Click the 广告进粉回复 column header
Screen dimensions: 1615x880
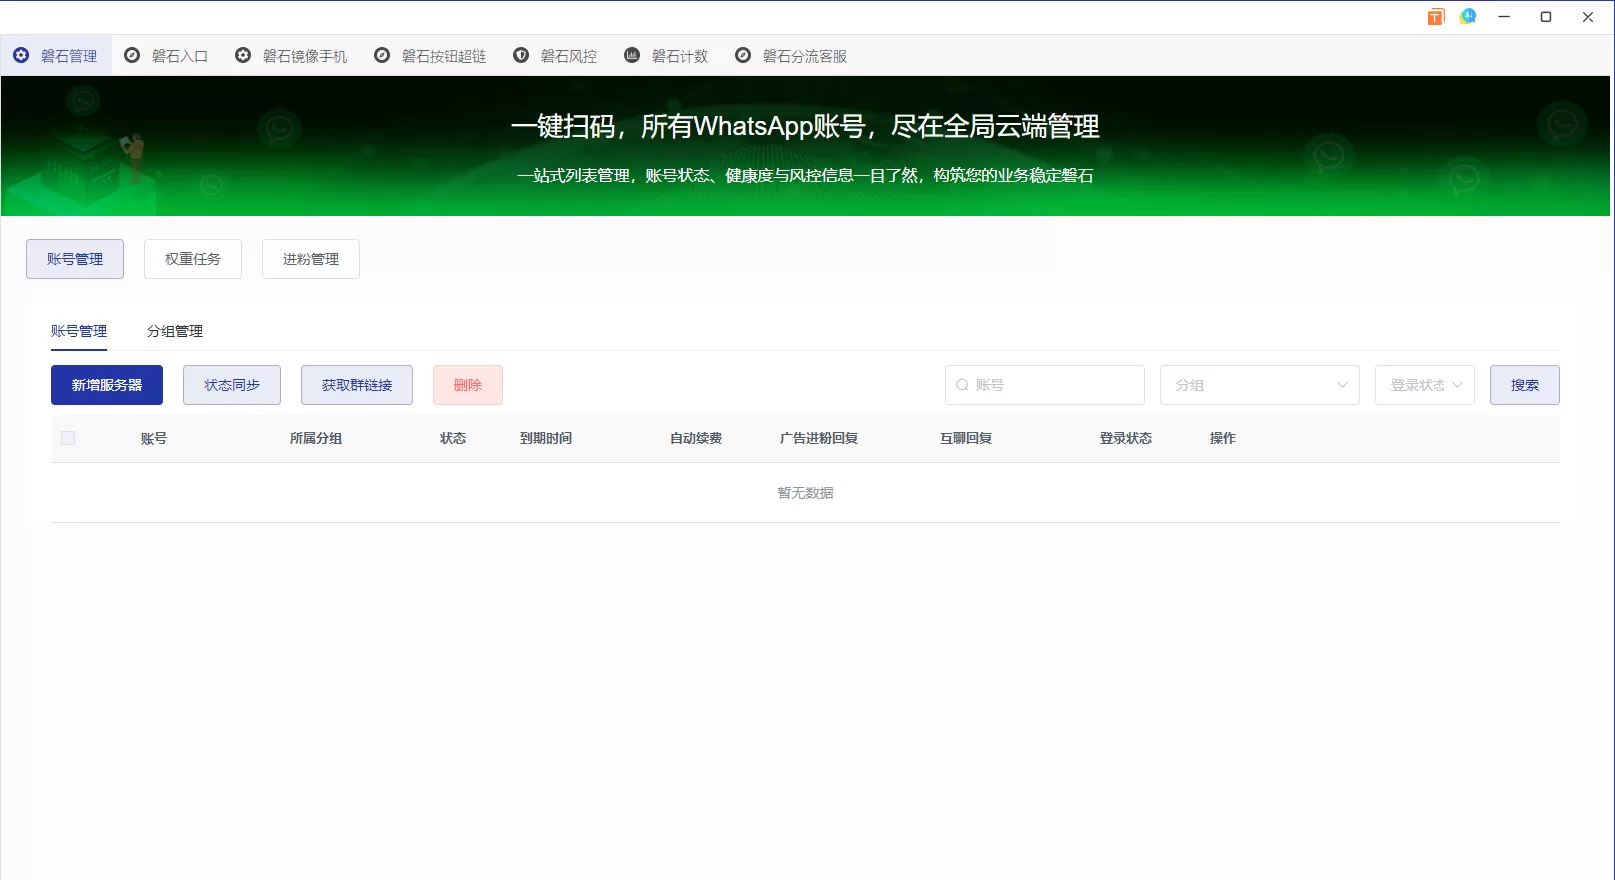819,438
